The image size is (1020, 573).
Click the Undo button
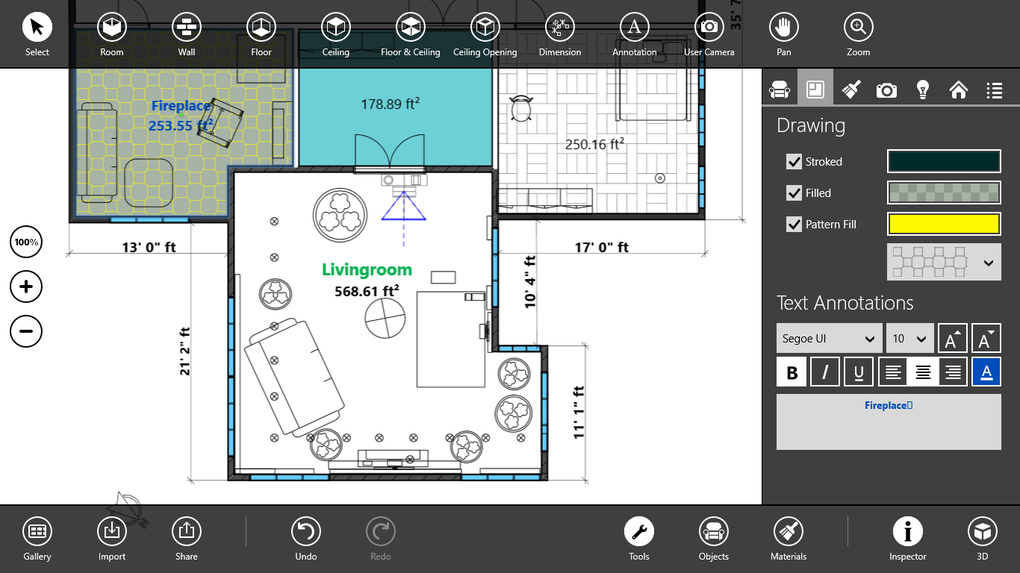(x=306, y=539)
